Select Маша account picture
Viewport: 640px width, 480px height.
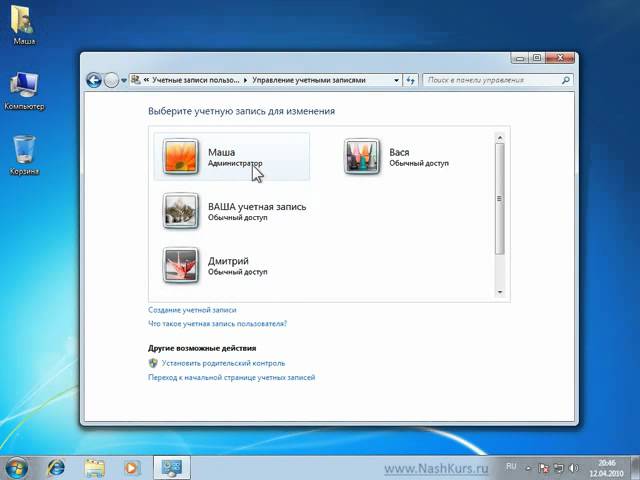pos(180,156)
